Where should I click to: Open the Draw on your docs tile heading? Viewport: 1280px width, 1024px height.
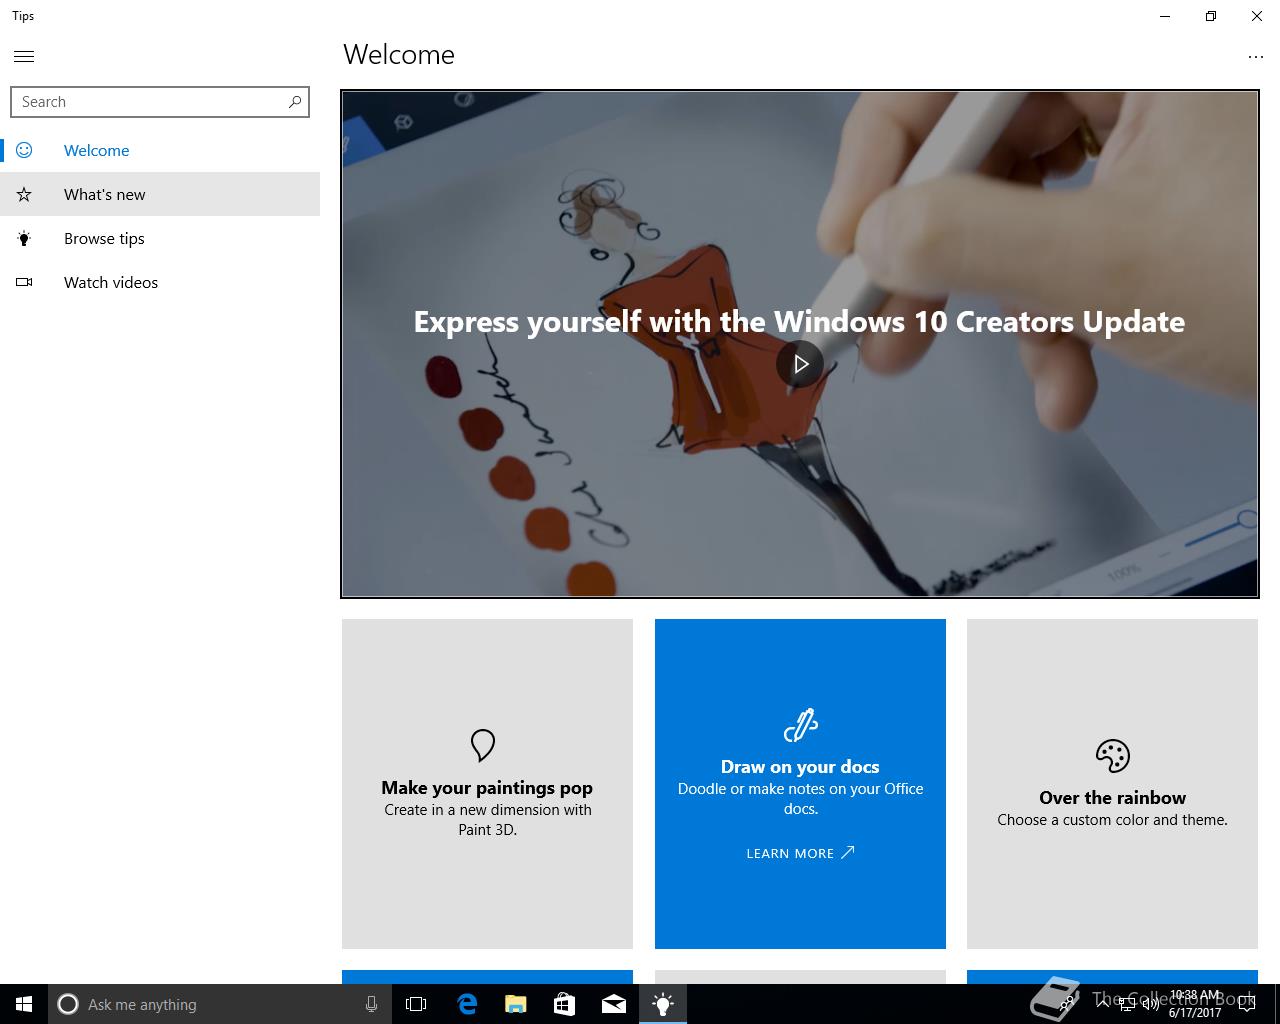pyautogui.click(x=800, y=767)
